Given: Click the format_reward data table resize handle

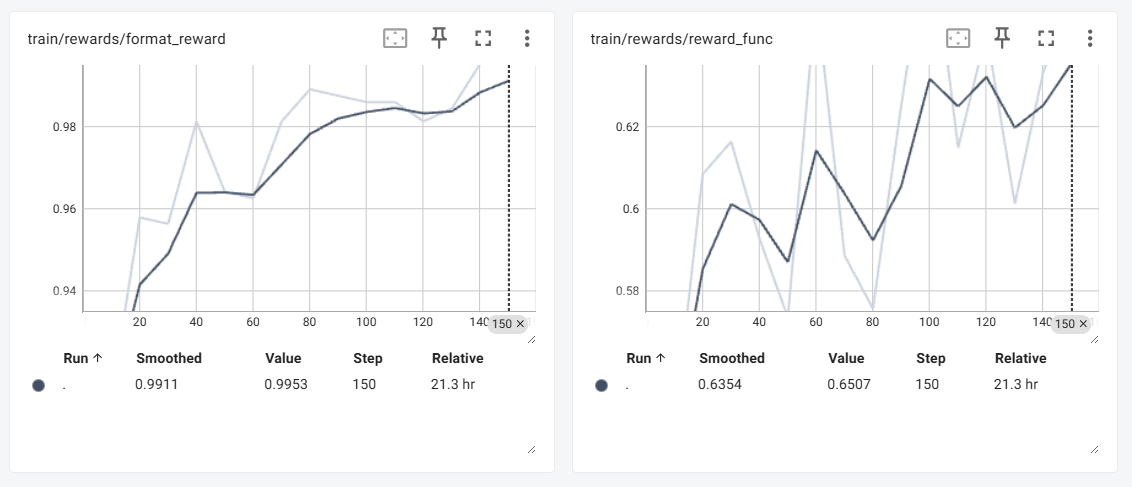Looking at the screenshot, I should [x=531, y=449].
